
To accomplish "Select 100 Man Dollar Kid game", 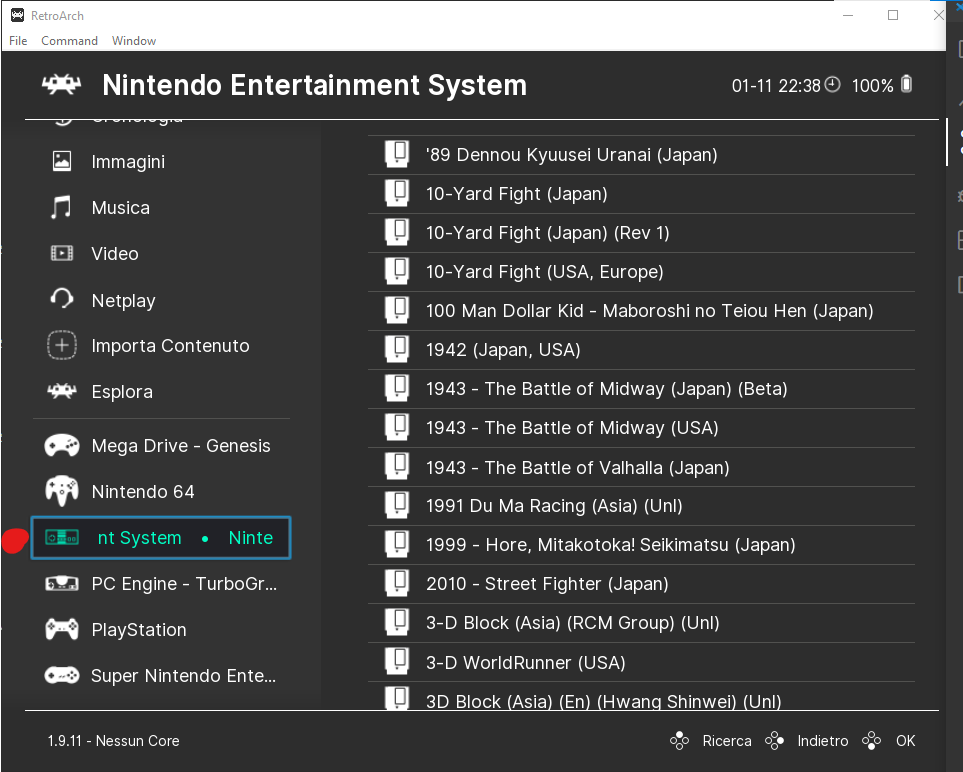I will (641, 311).
